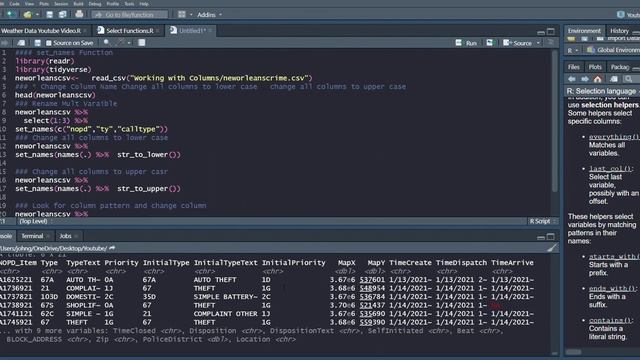Minimize the source editor pane
640x360 pixels.
click(541, 32)
